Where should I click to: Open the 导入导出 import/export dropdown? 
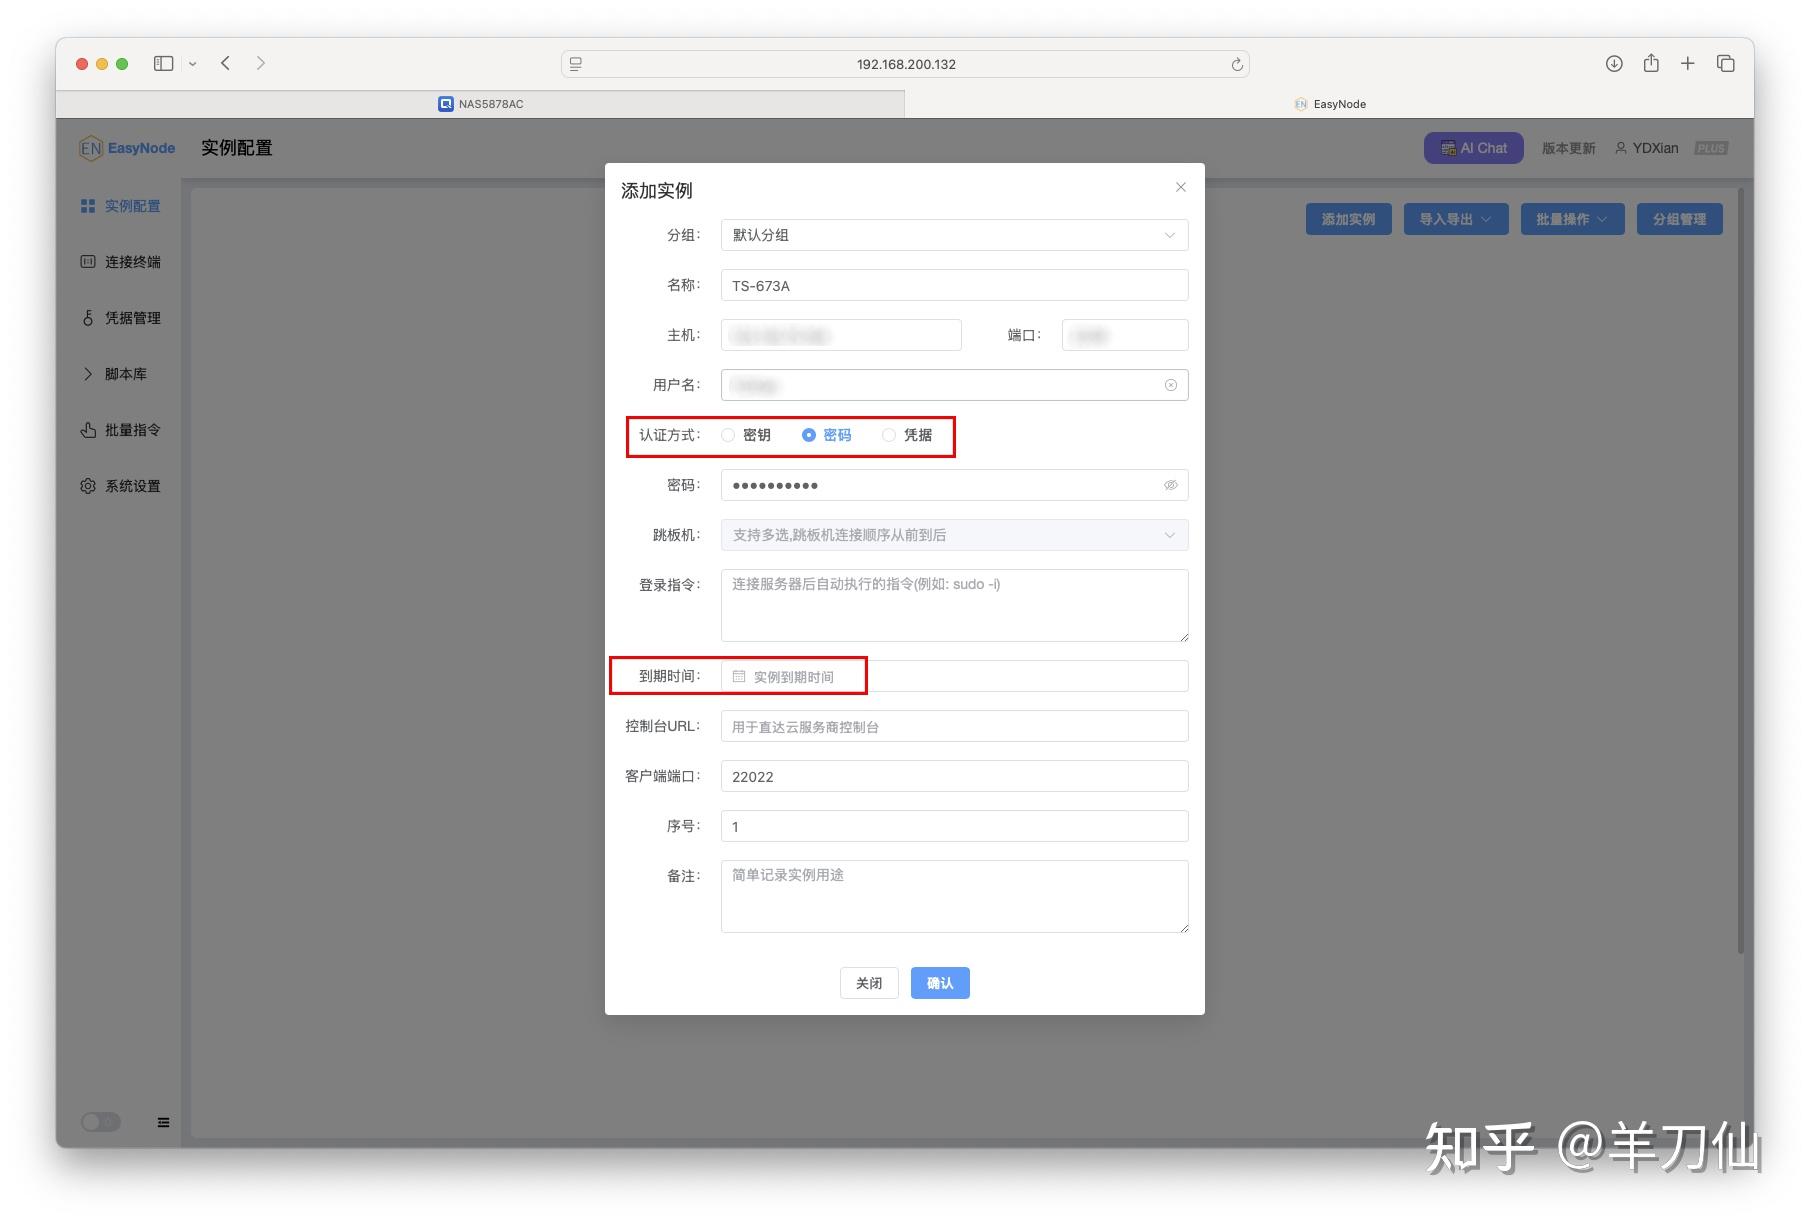coord(1455,219)
